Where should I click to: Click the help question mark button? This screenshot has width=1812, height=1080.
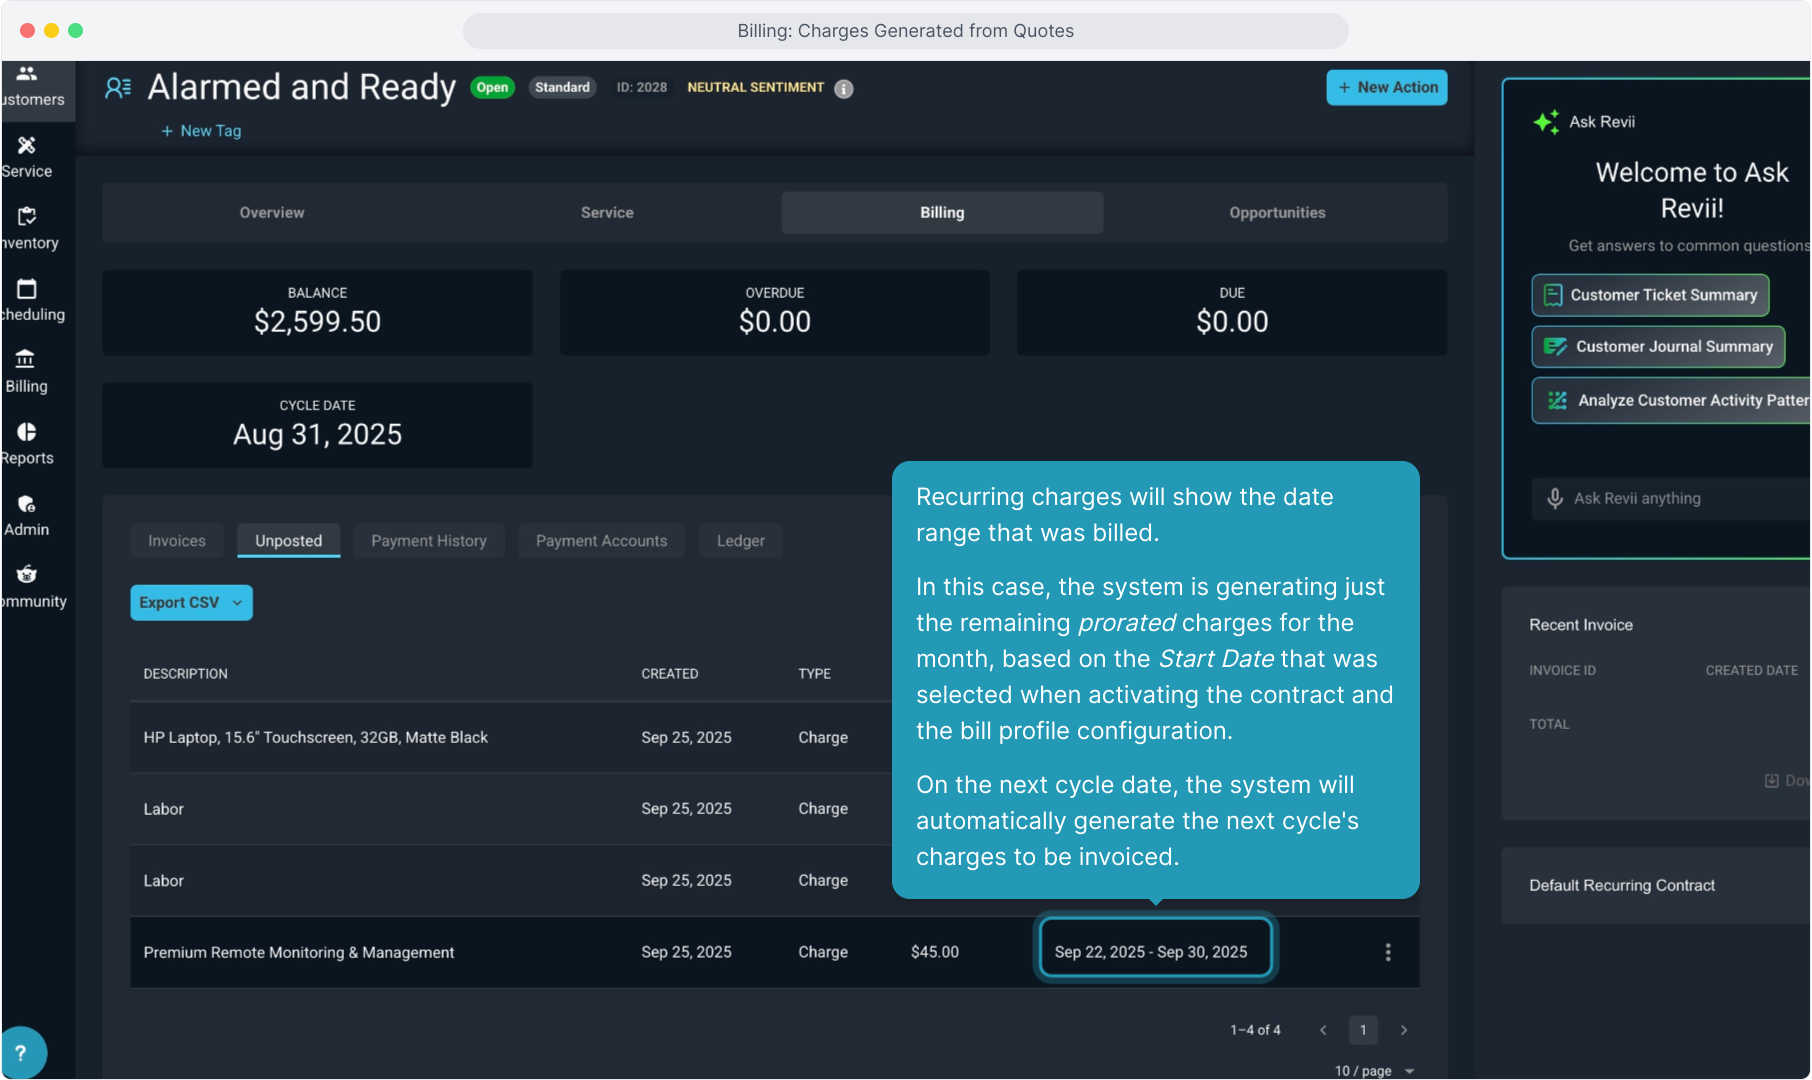pyautogui.click(x=21, y=1053)
